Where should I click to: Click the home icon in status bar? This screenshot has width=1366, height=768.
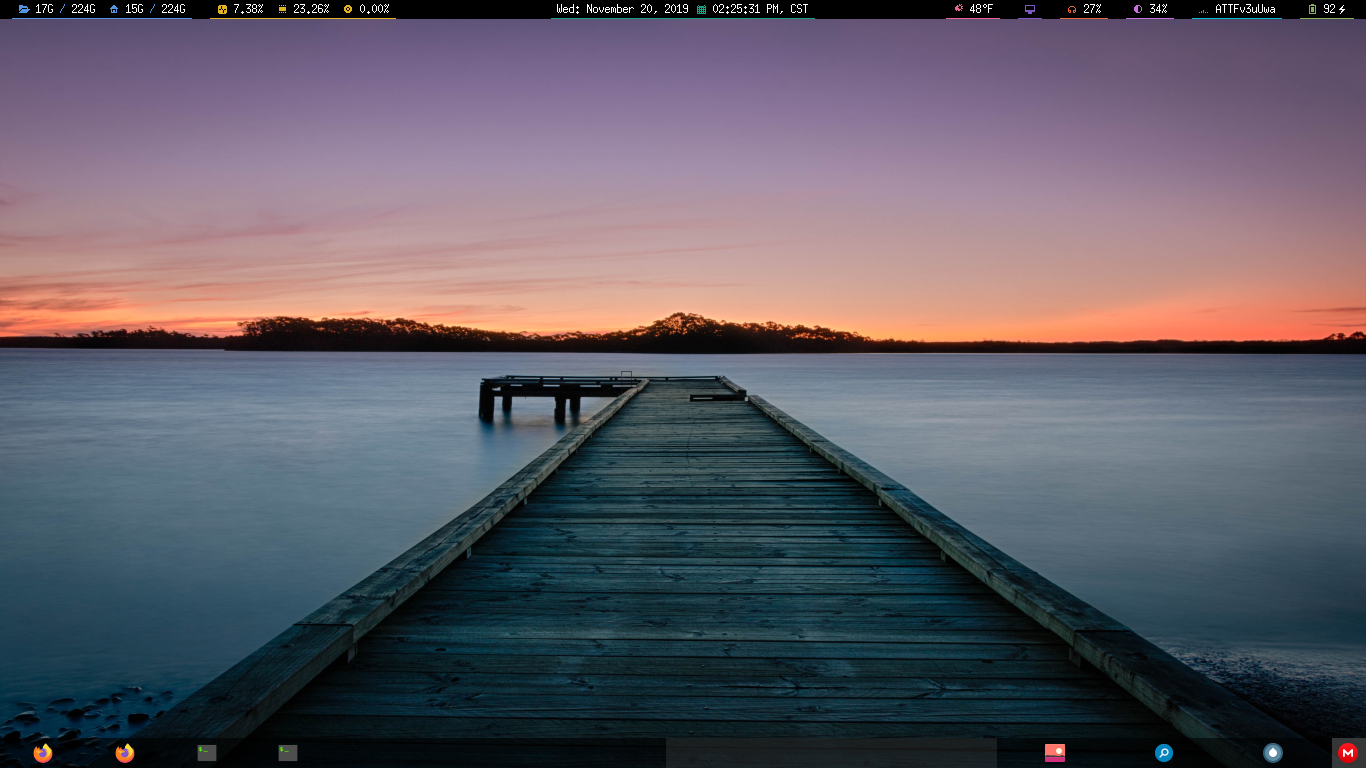(114, 9)
